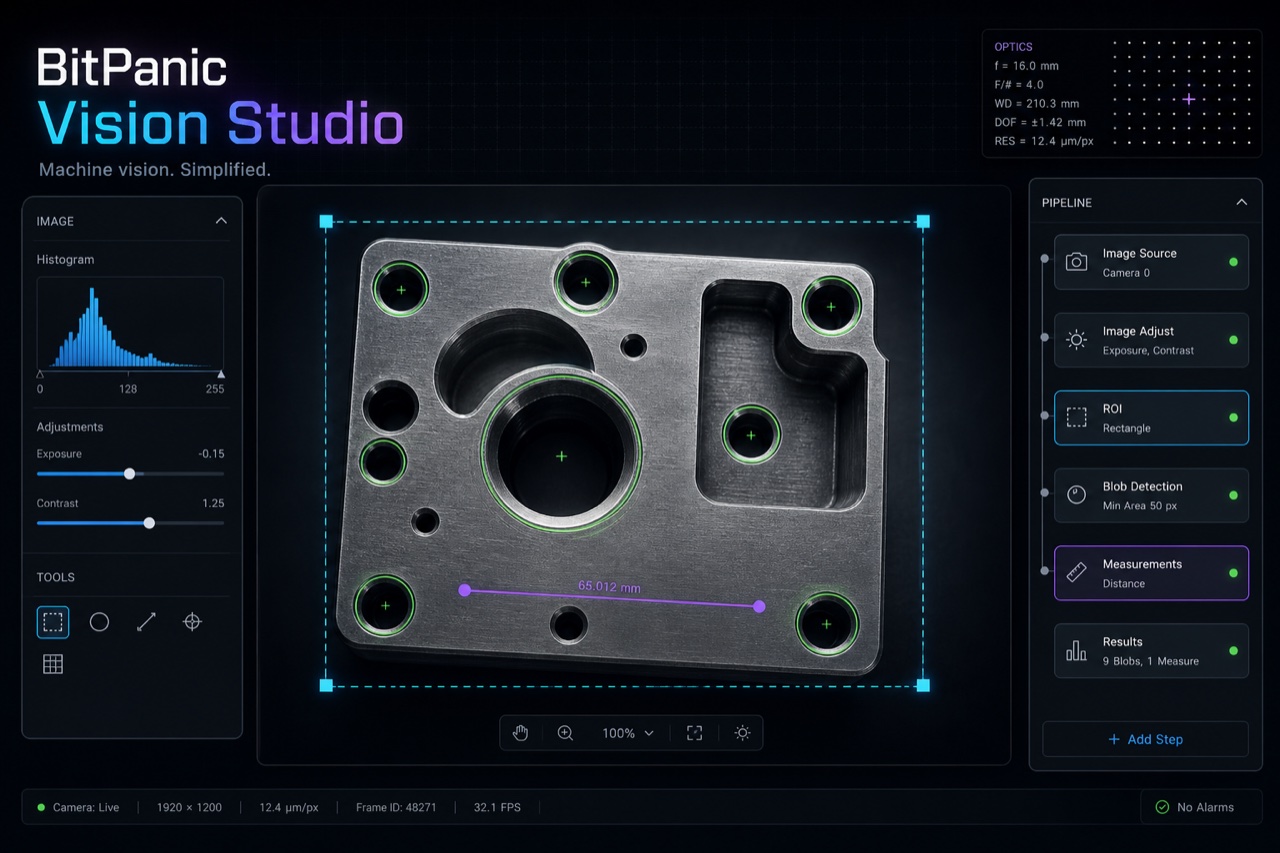Click the large center hole blob marker
This screenshot has width=1280, height=853.
tap(561, 456)
